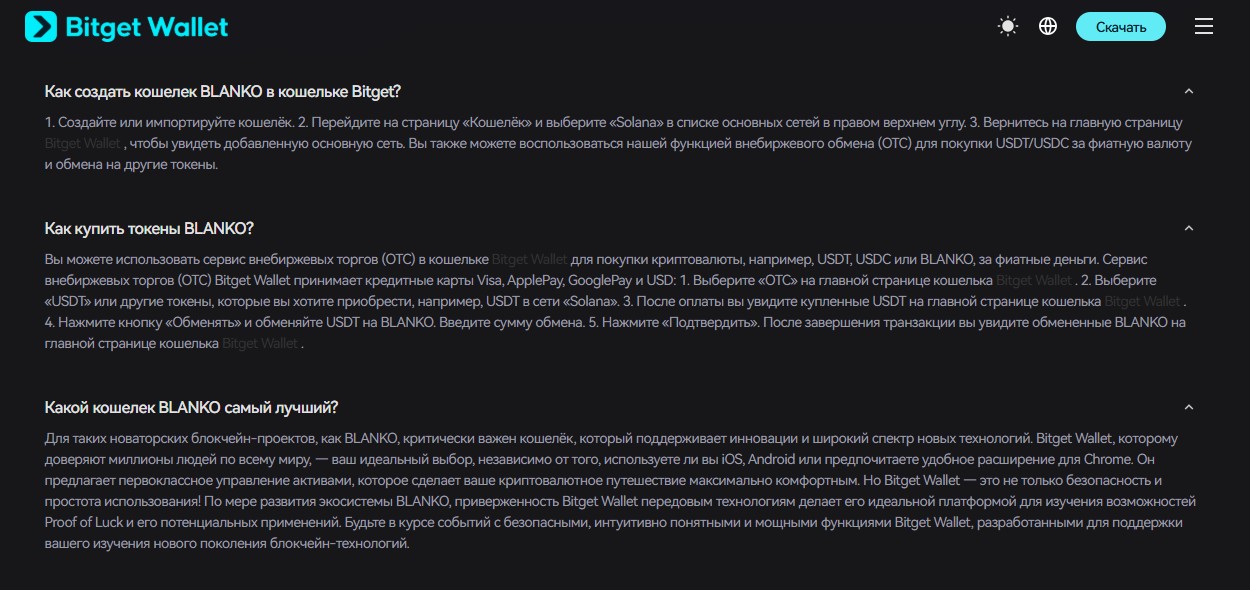Collapse chevron beside 'Как купить токены BLANKO?'
Image resolution: width=1250 pixels, height=590 pixels.
(1189, 228)
